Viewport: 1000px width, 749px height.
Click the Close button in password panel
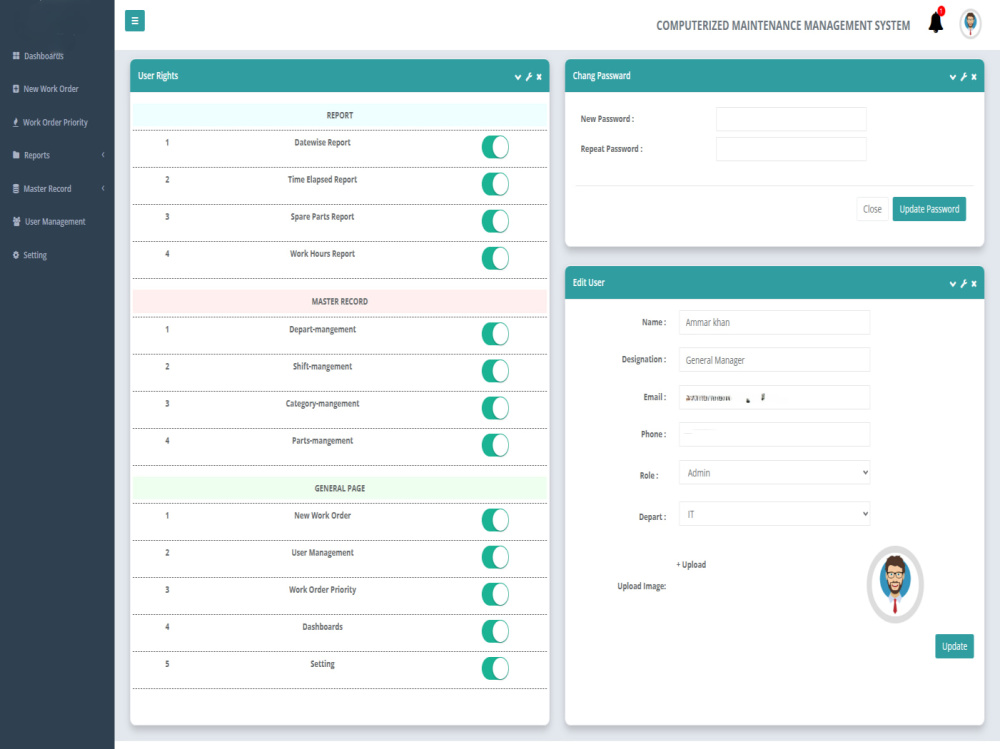click(x=872, y=209)
